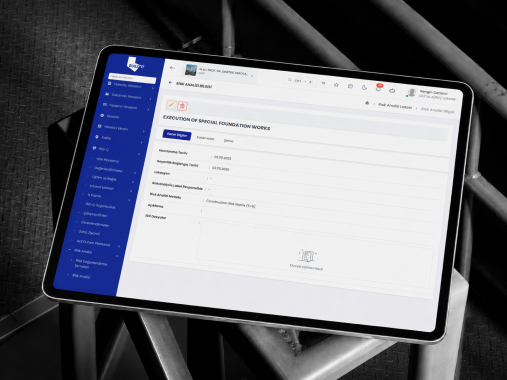The width and height of the screenshot is (507, 380).
Task: Click the grey back arrow in the top header
Action: click(x=172, y=68)
